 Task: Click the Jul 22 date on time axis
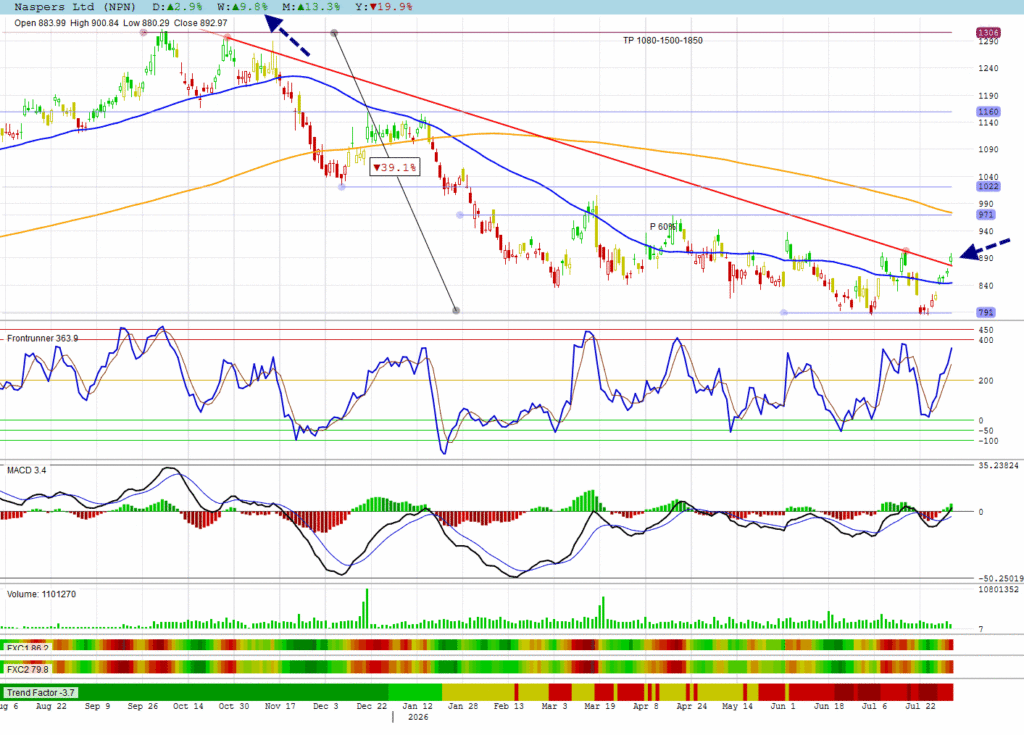(920, 706)
